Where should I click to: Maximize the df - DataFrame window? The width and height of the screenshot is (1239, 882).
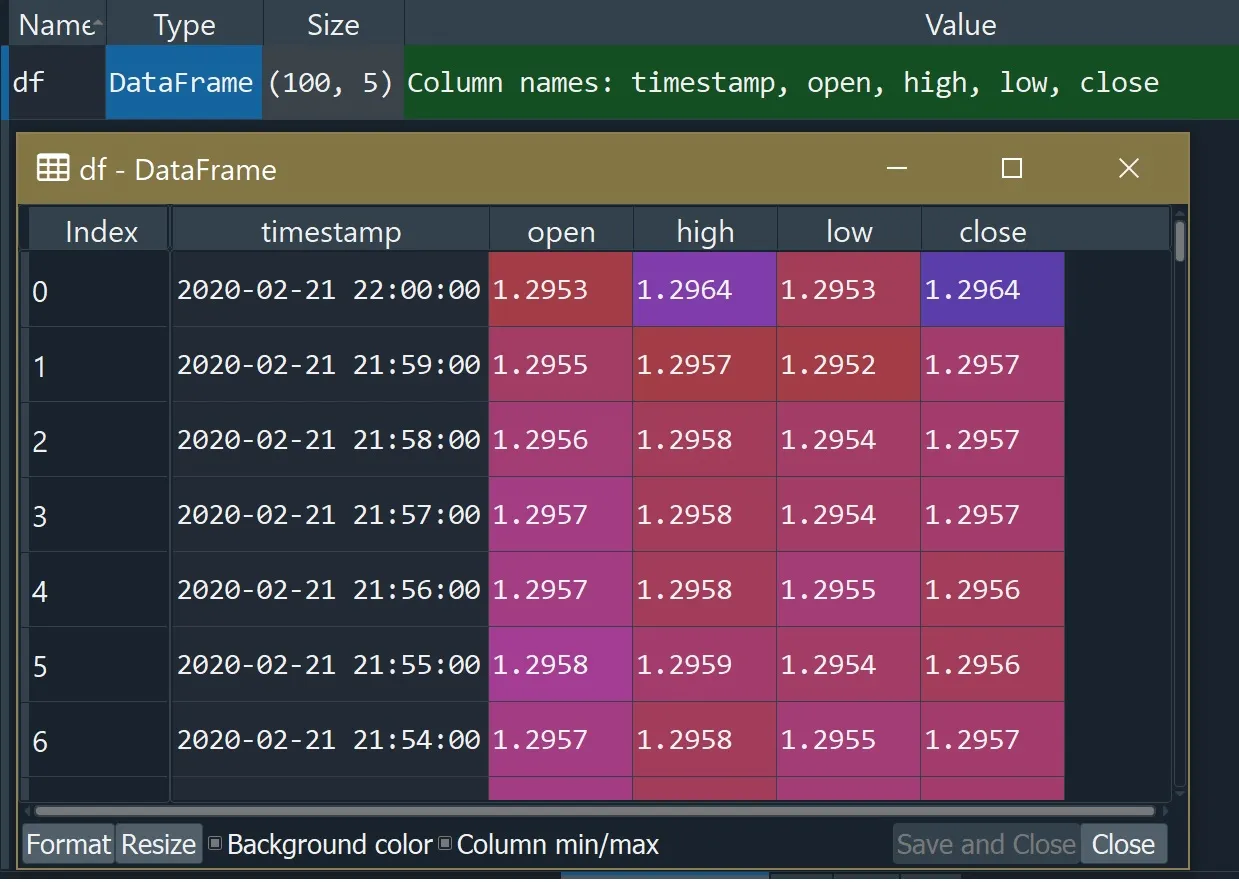1012,169
